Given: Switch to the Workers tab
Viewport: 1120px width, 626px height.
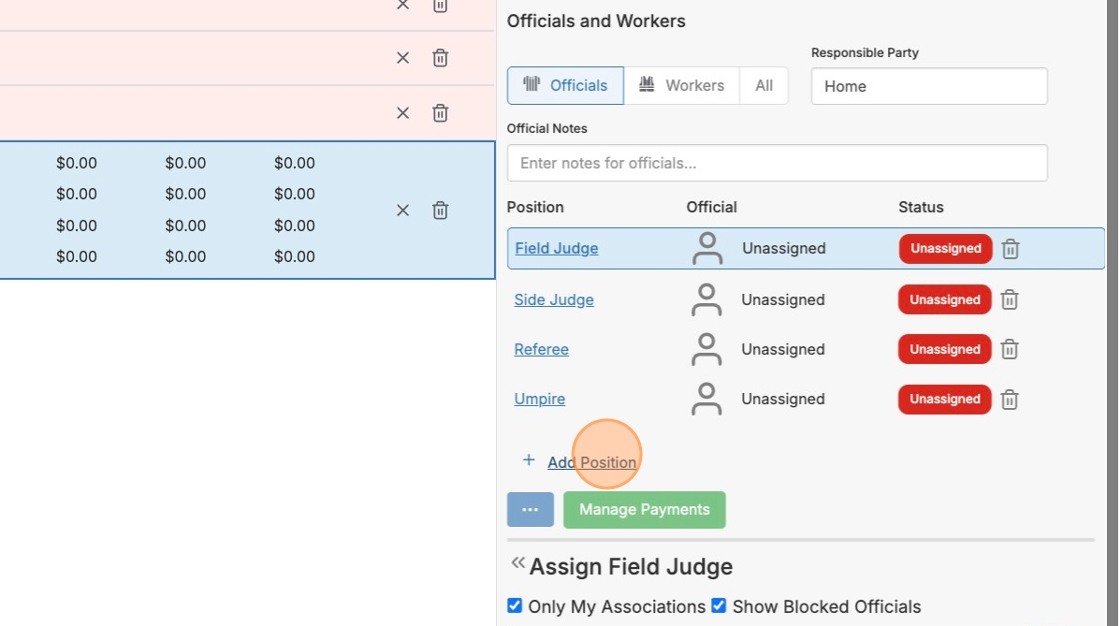Looking at the screenshot, I should 681,86.
